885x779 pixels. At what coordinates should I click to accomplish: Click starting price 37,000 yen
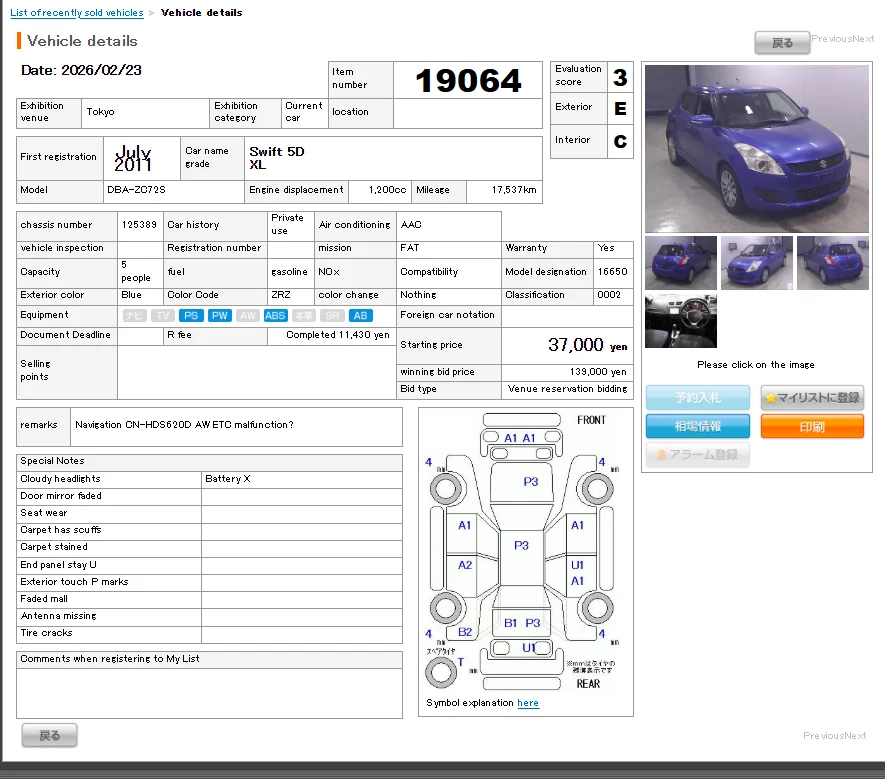588,345
